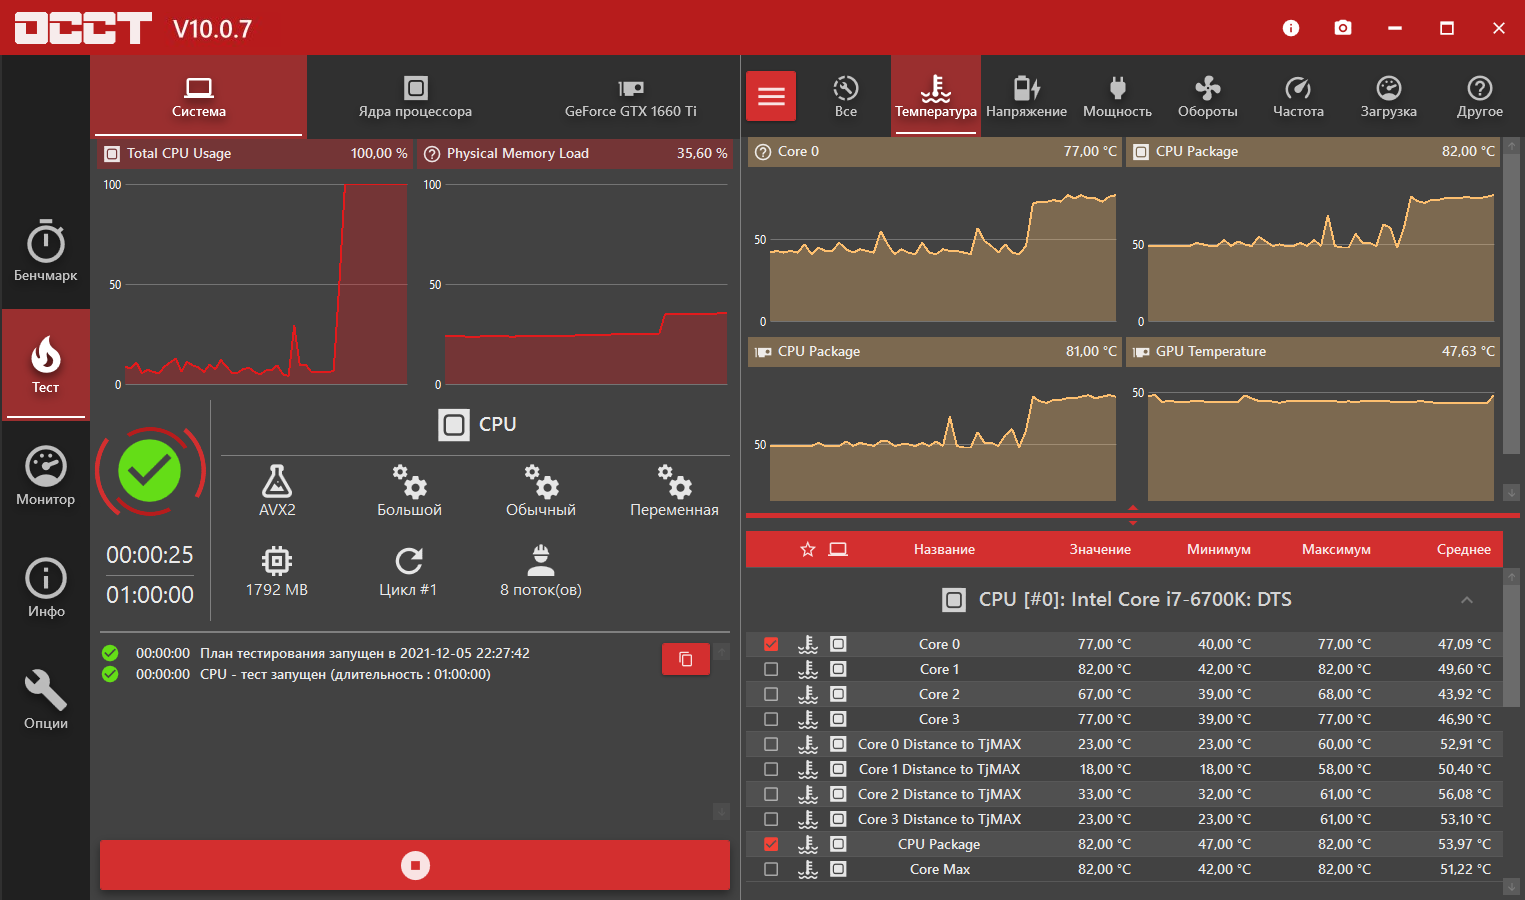Sort by Значение column header
The image size is (1525, 900).
point(1100,549)
